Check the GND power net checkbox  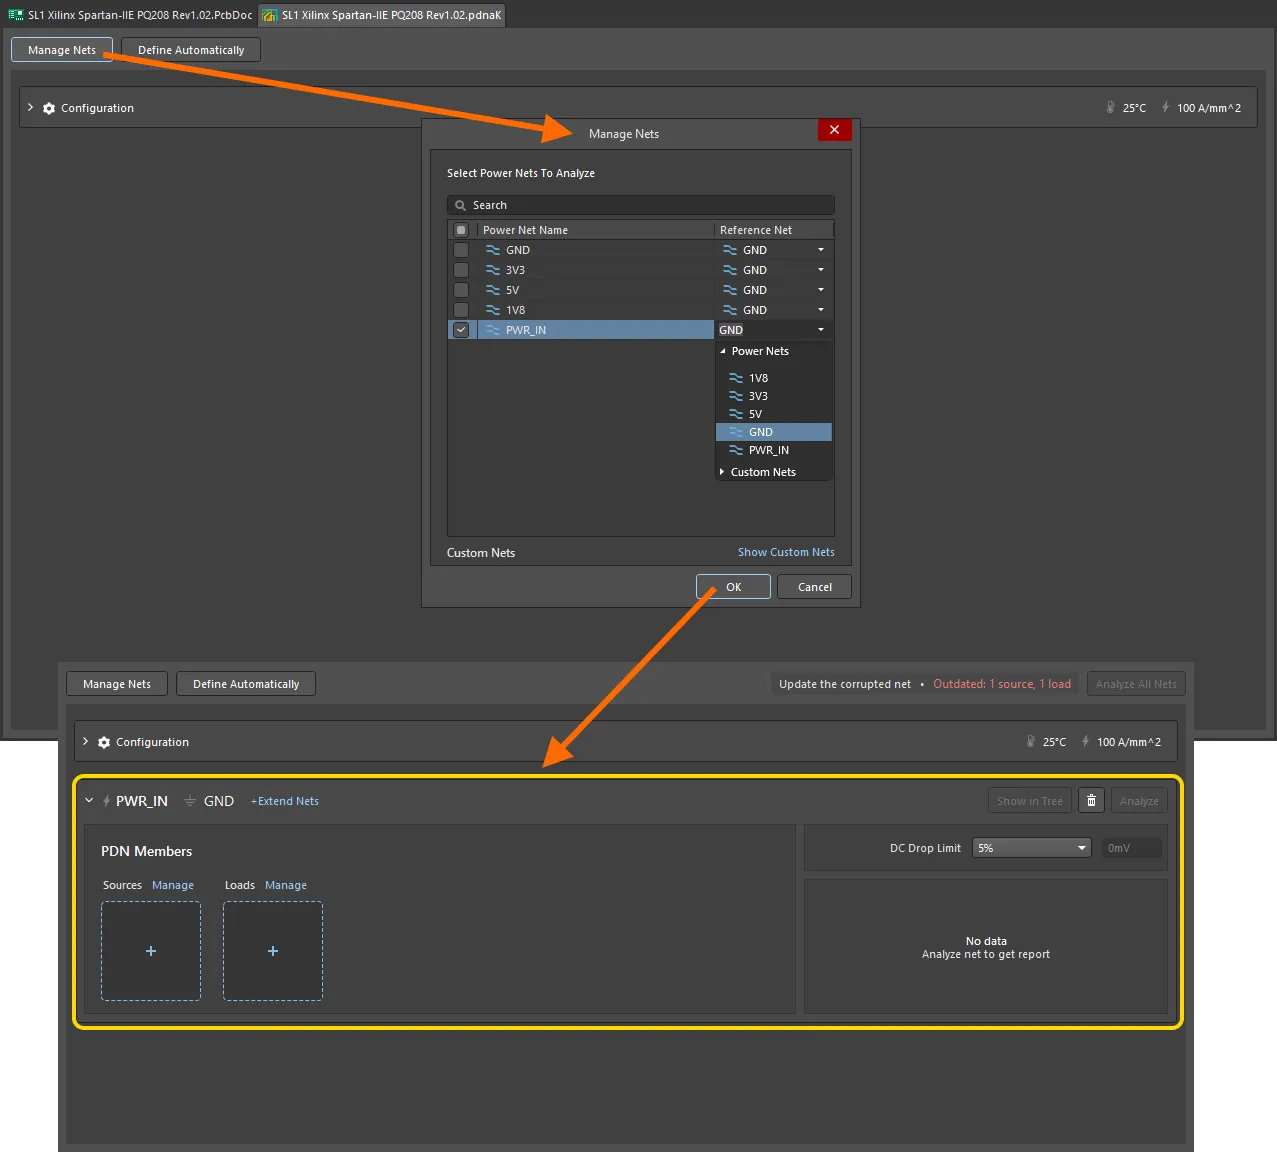pyautogui.click(x=461, y=250)
